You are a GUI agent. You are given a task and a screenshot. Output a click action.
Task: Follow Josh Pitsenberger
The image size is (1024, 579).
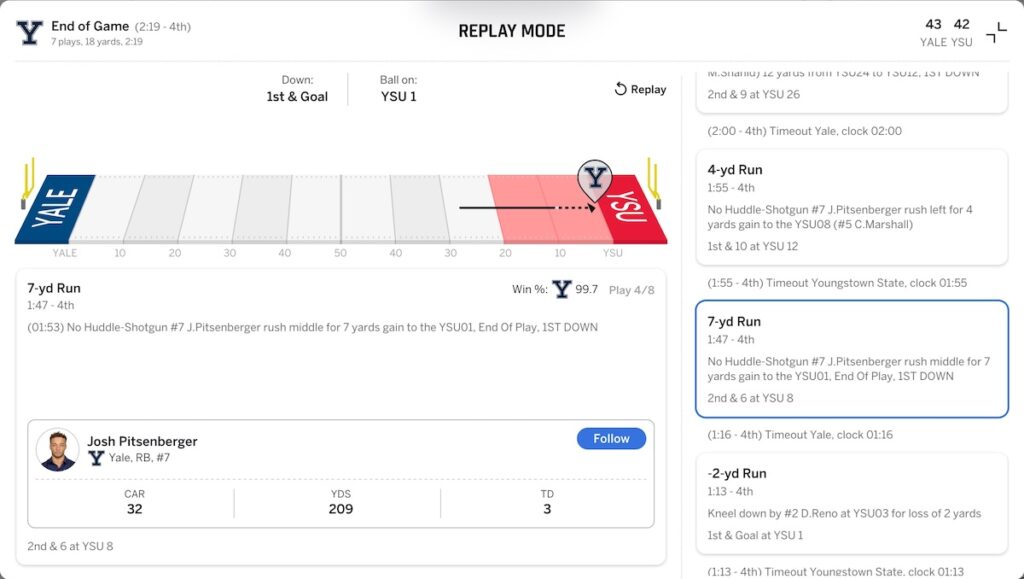(x=611, y=438)
